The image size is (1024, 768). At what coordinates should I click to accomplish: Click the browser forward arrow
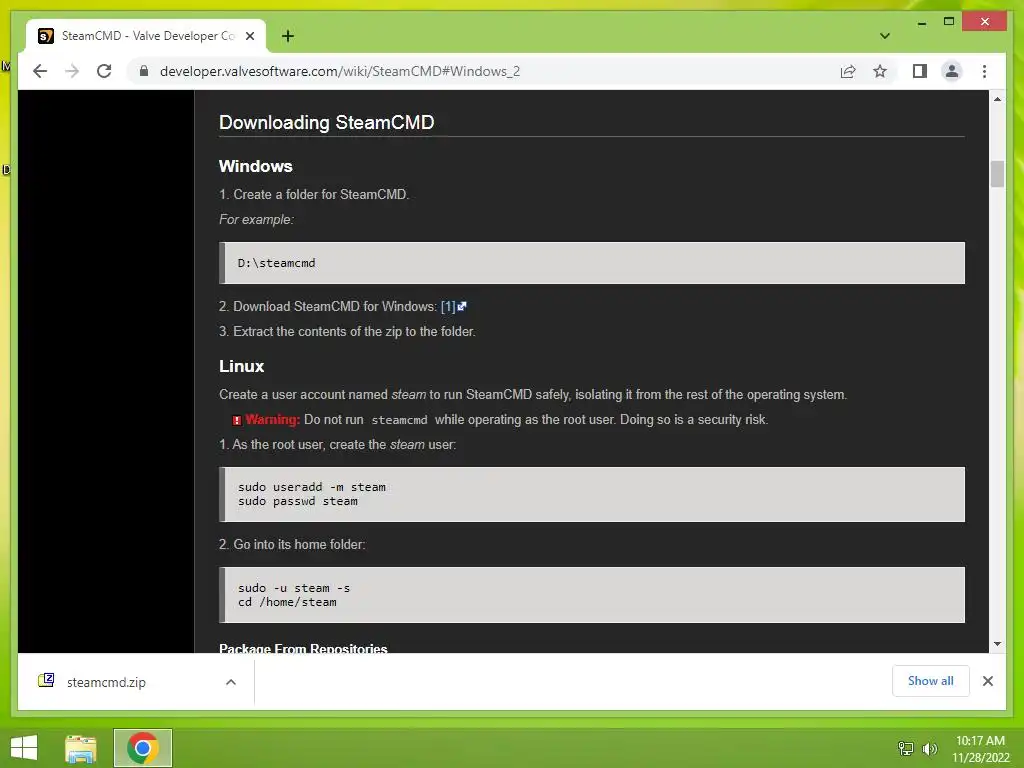point(72,71)
